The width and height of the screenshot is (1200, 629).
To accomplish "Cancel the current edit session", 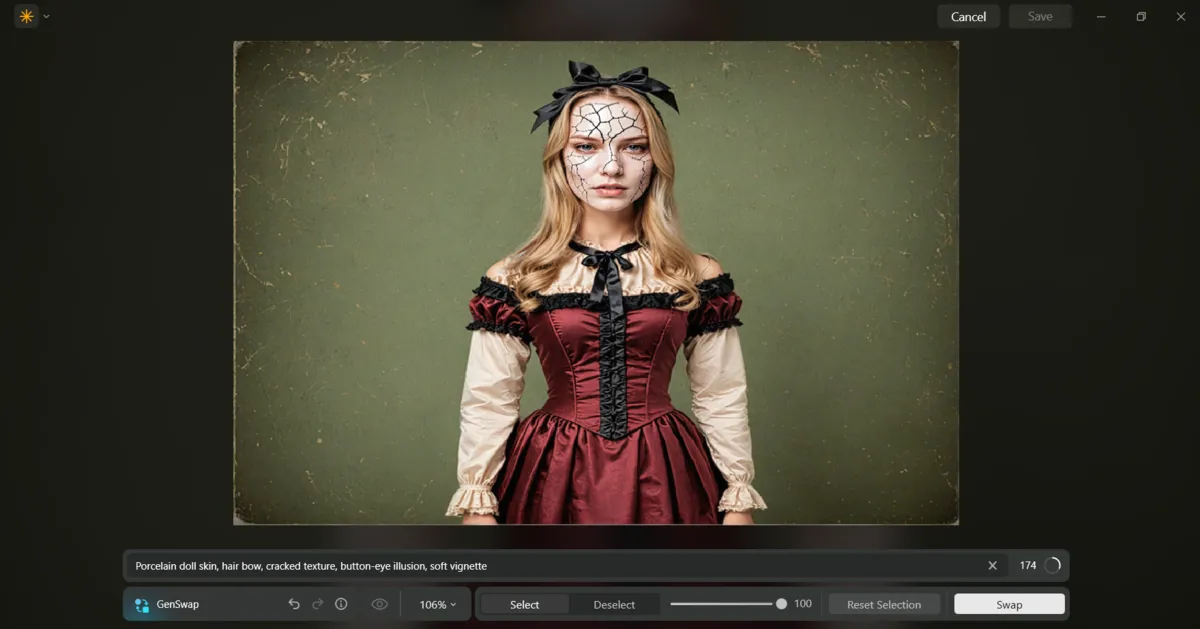I will click(967, 16).
